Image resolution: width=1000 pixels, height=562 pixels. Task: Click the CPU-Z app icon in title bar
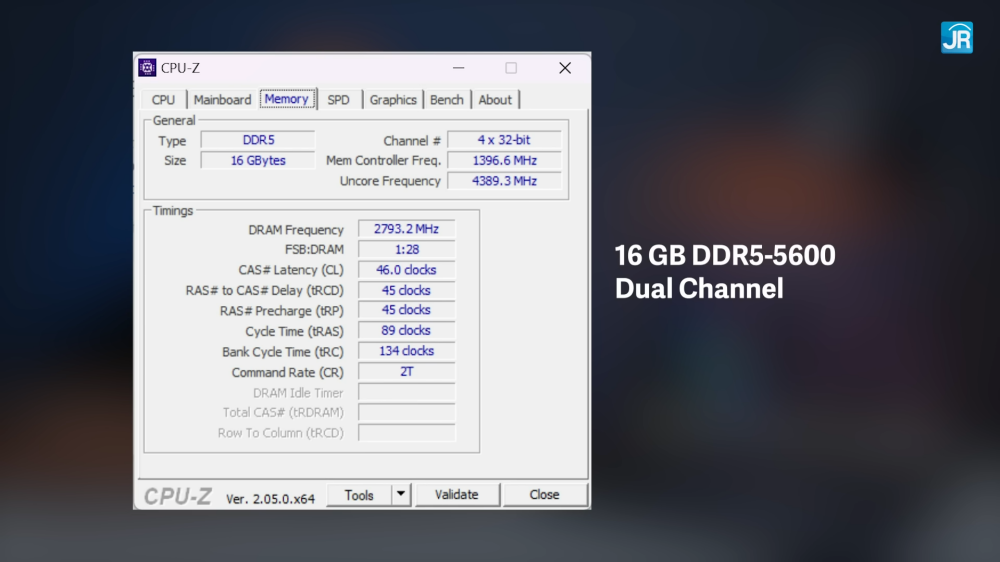pyautogui.click(x=147, y=68)
